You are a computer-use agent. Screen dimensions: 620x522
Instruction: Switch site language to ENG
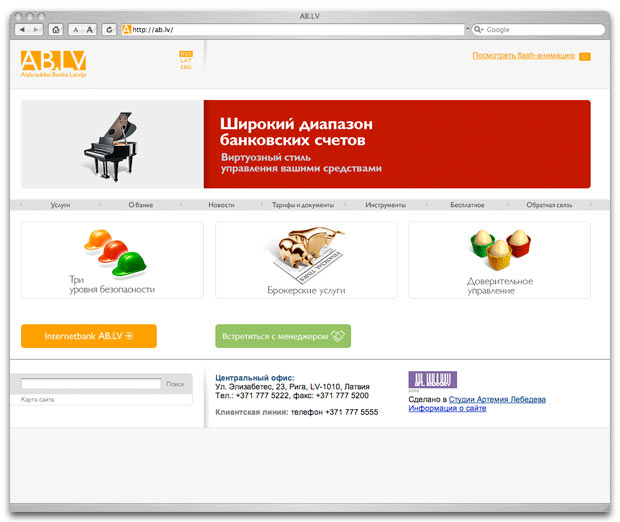[186, 67]
